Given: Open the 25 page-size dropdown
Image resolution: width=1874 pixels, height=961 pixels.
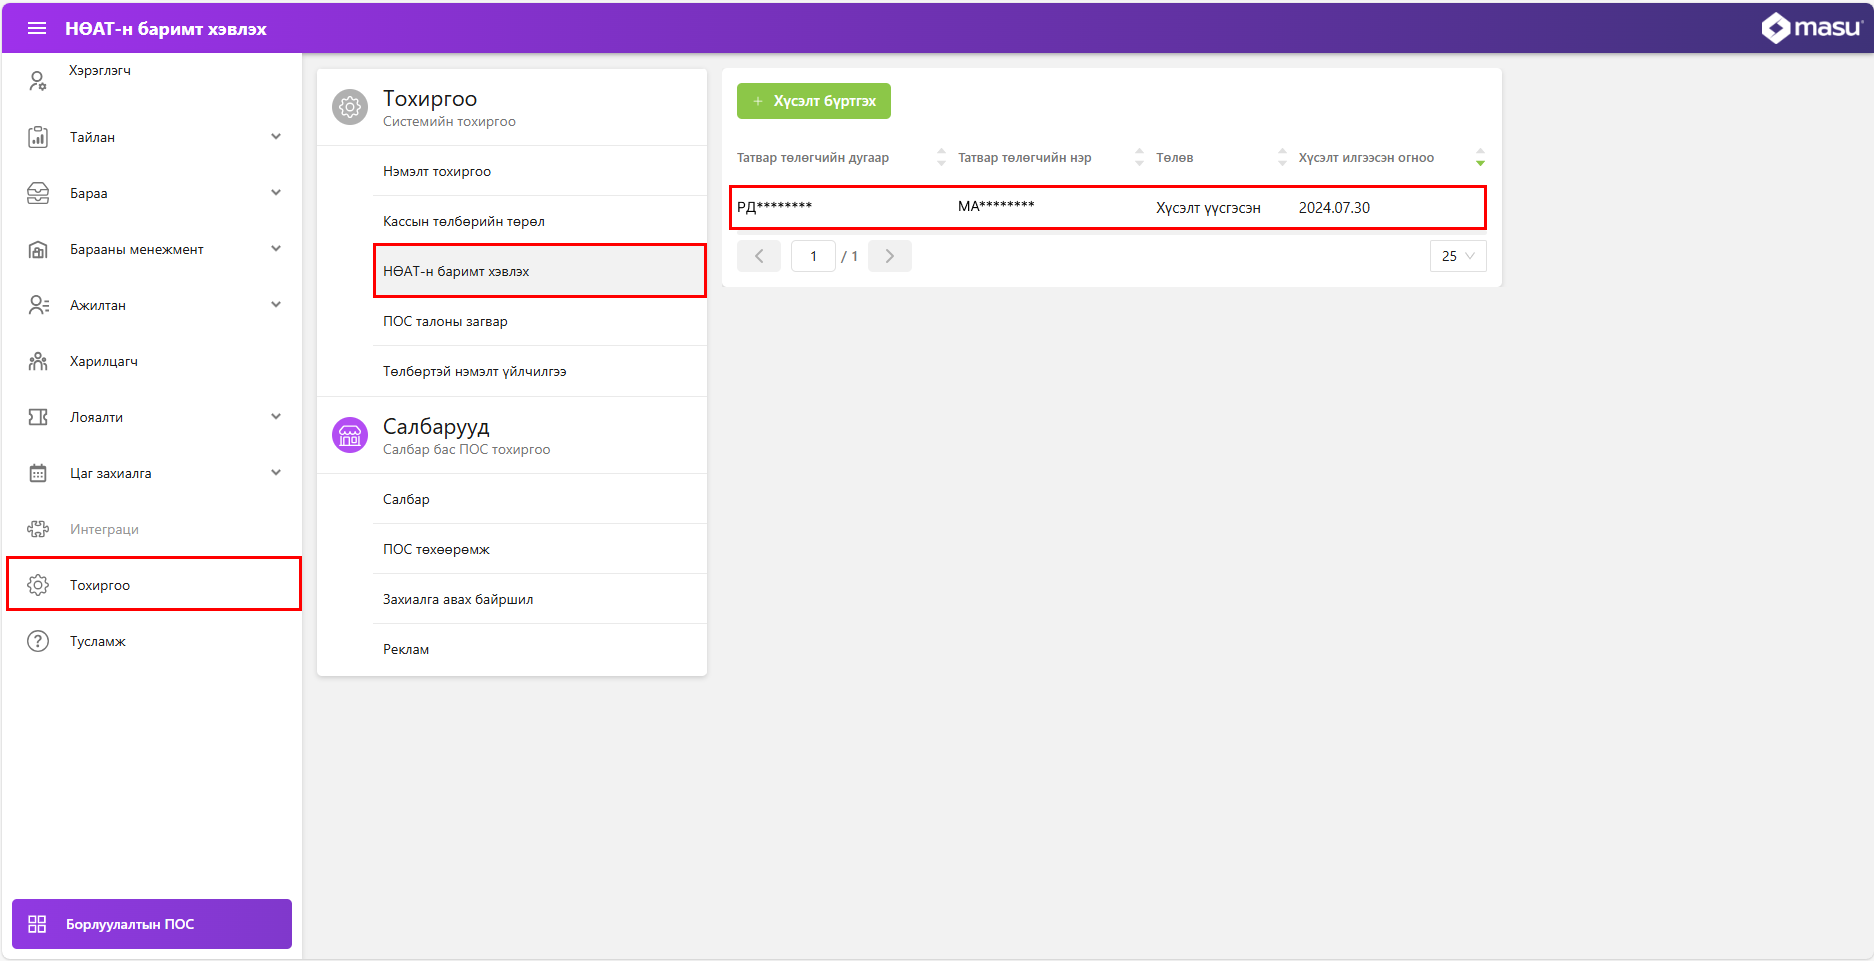Looking at the screenshot, I should tap(1457, 256).
